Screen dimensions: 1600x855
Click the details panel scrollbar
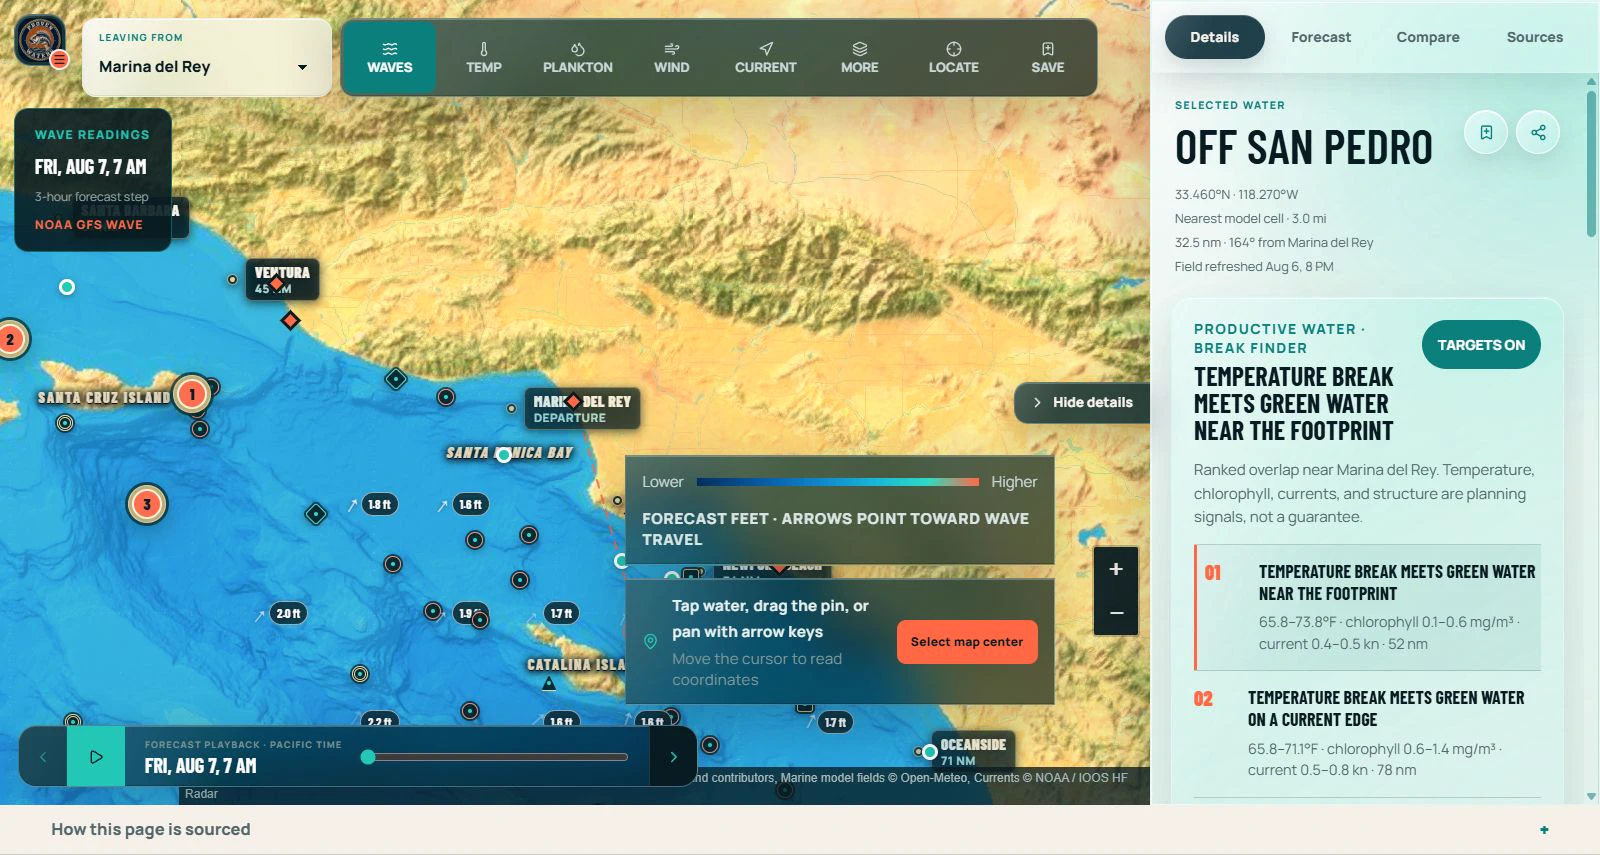click(x=1591, y=165)
